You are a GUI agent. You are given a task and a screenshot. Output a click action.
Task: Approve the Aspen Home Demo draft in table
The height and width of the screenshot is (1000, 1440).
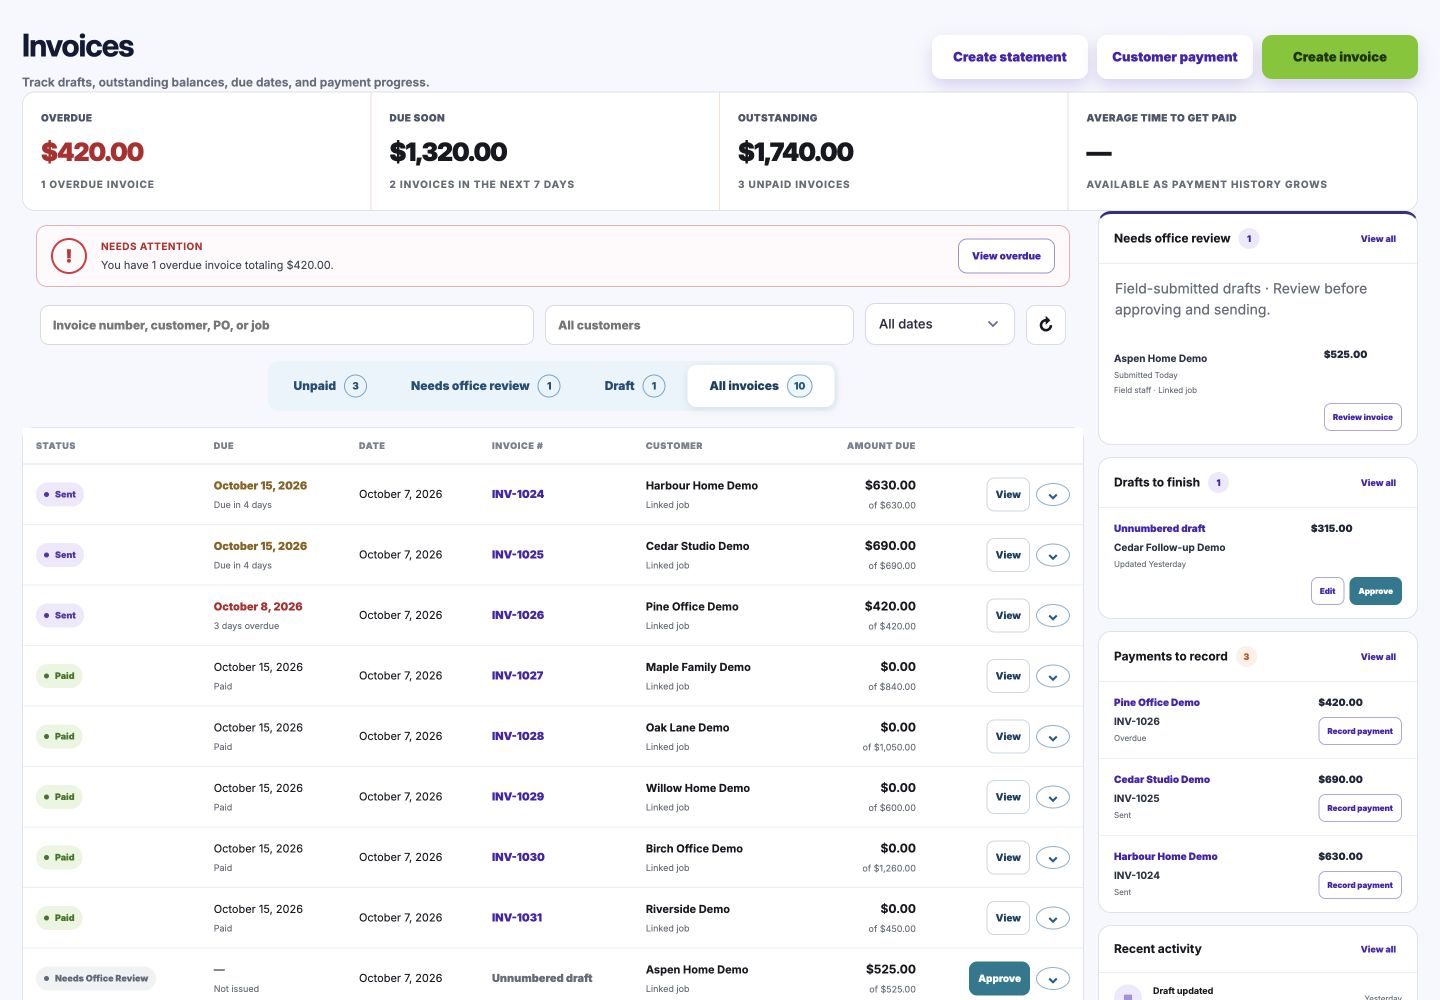pos(999,979)
